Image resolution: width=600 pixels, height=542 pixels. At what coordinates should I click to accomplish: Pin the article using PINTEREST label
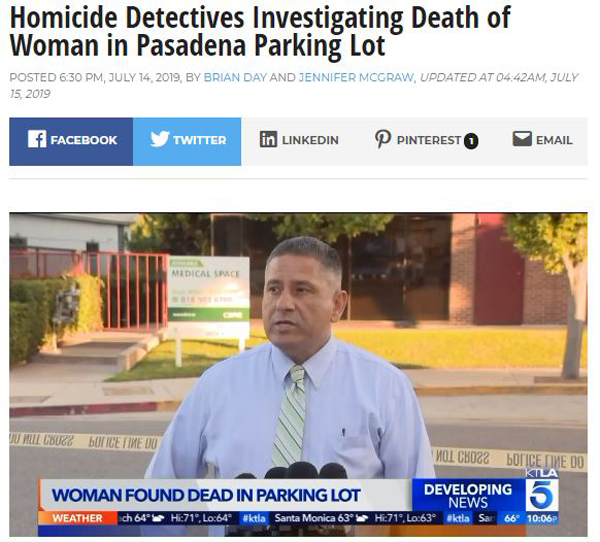[429, 140]
